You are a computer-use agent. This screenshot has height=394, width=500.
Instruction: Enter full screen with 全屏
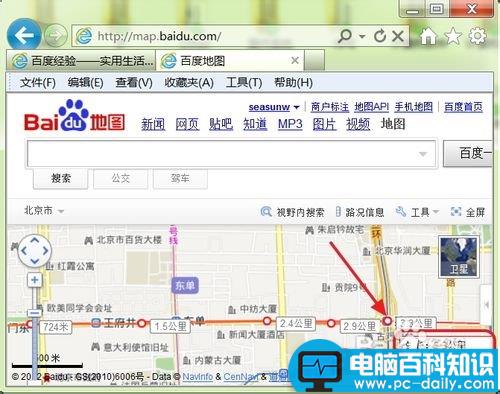pos(468,212)
